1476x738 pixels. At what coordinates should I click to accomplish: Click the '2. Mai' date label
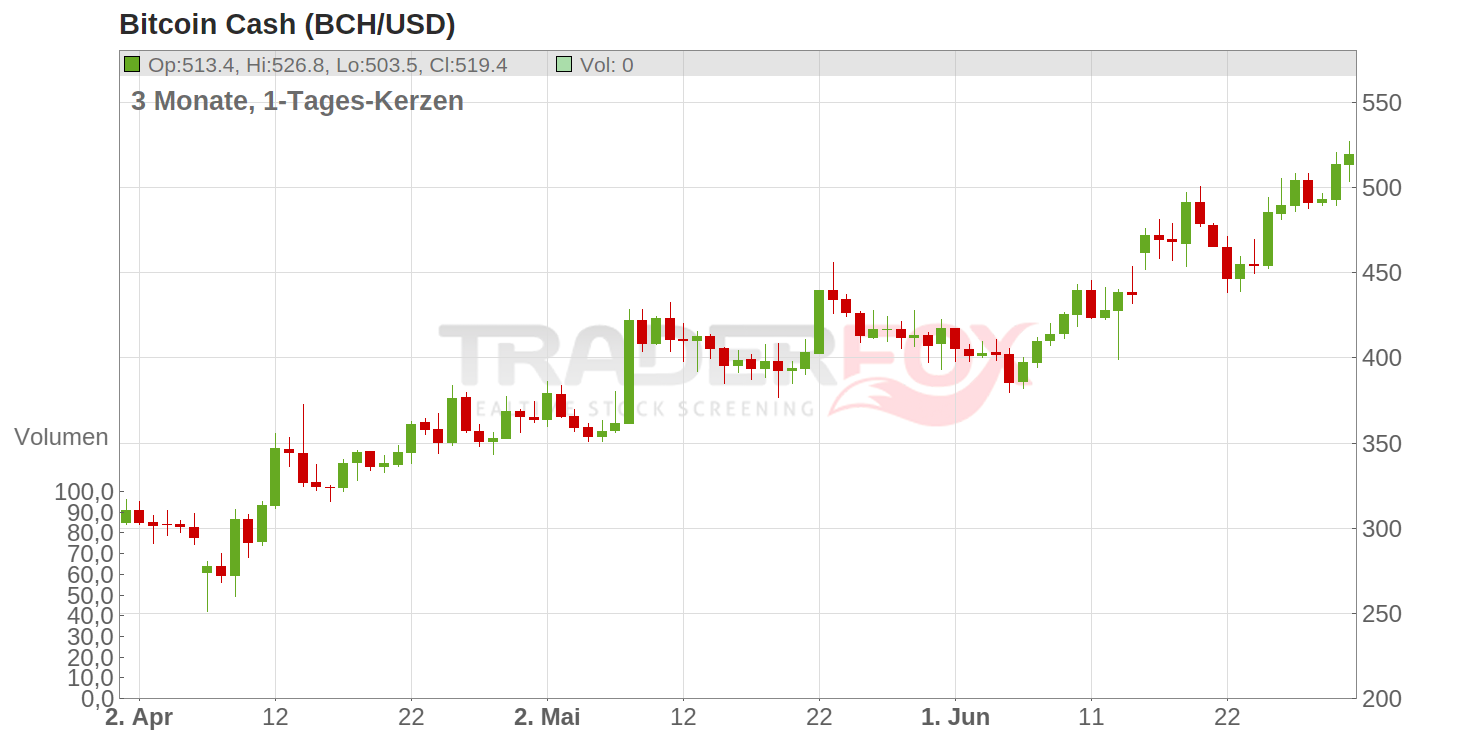547,717
